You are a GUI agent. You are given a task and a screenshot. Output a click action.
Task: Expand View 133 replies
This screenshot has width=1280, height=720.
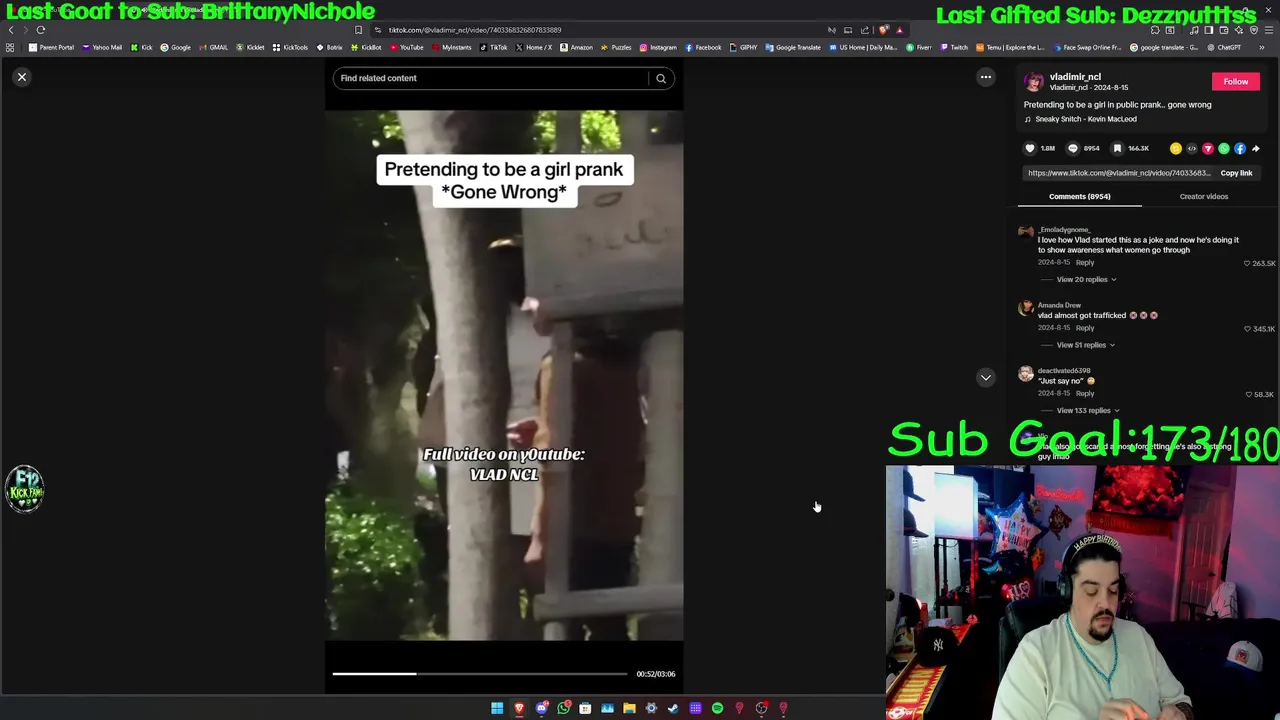pyautogui.click(x=1087, y=410)
